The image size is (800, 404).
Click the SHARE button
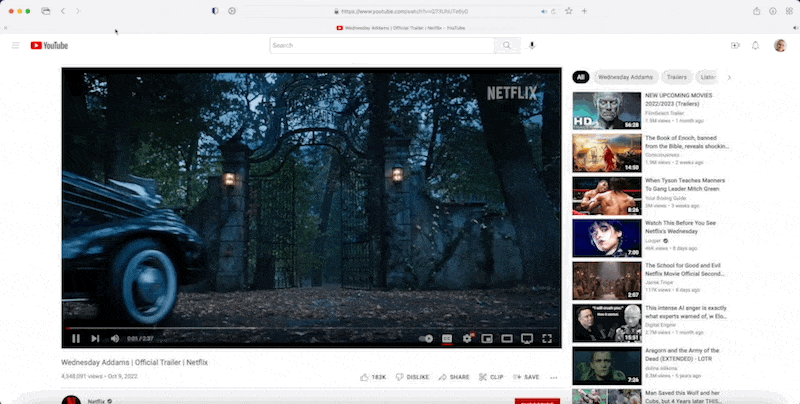pyautogui.click(x=454, y=377)
